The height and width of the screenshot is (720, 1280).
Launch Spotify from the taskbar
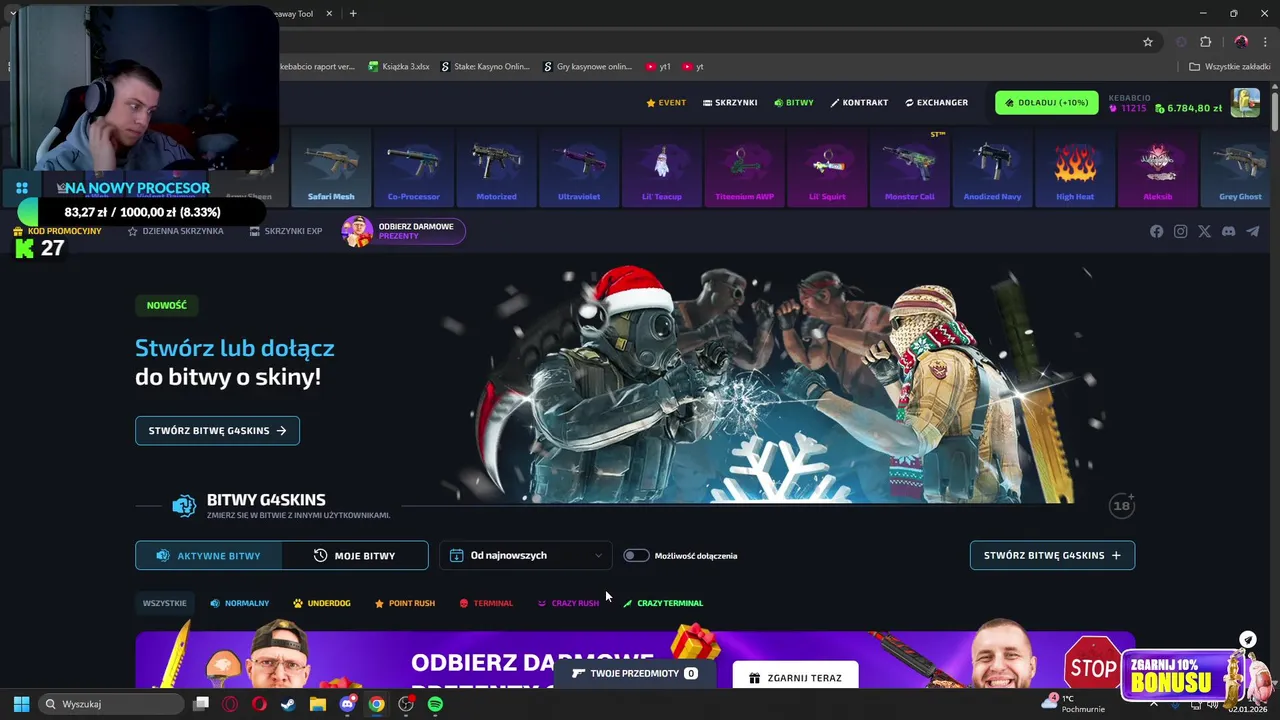[x=435, y=704]
